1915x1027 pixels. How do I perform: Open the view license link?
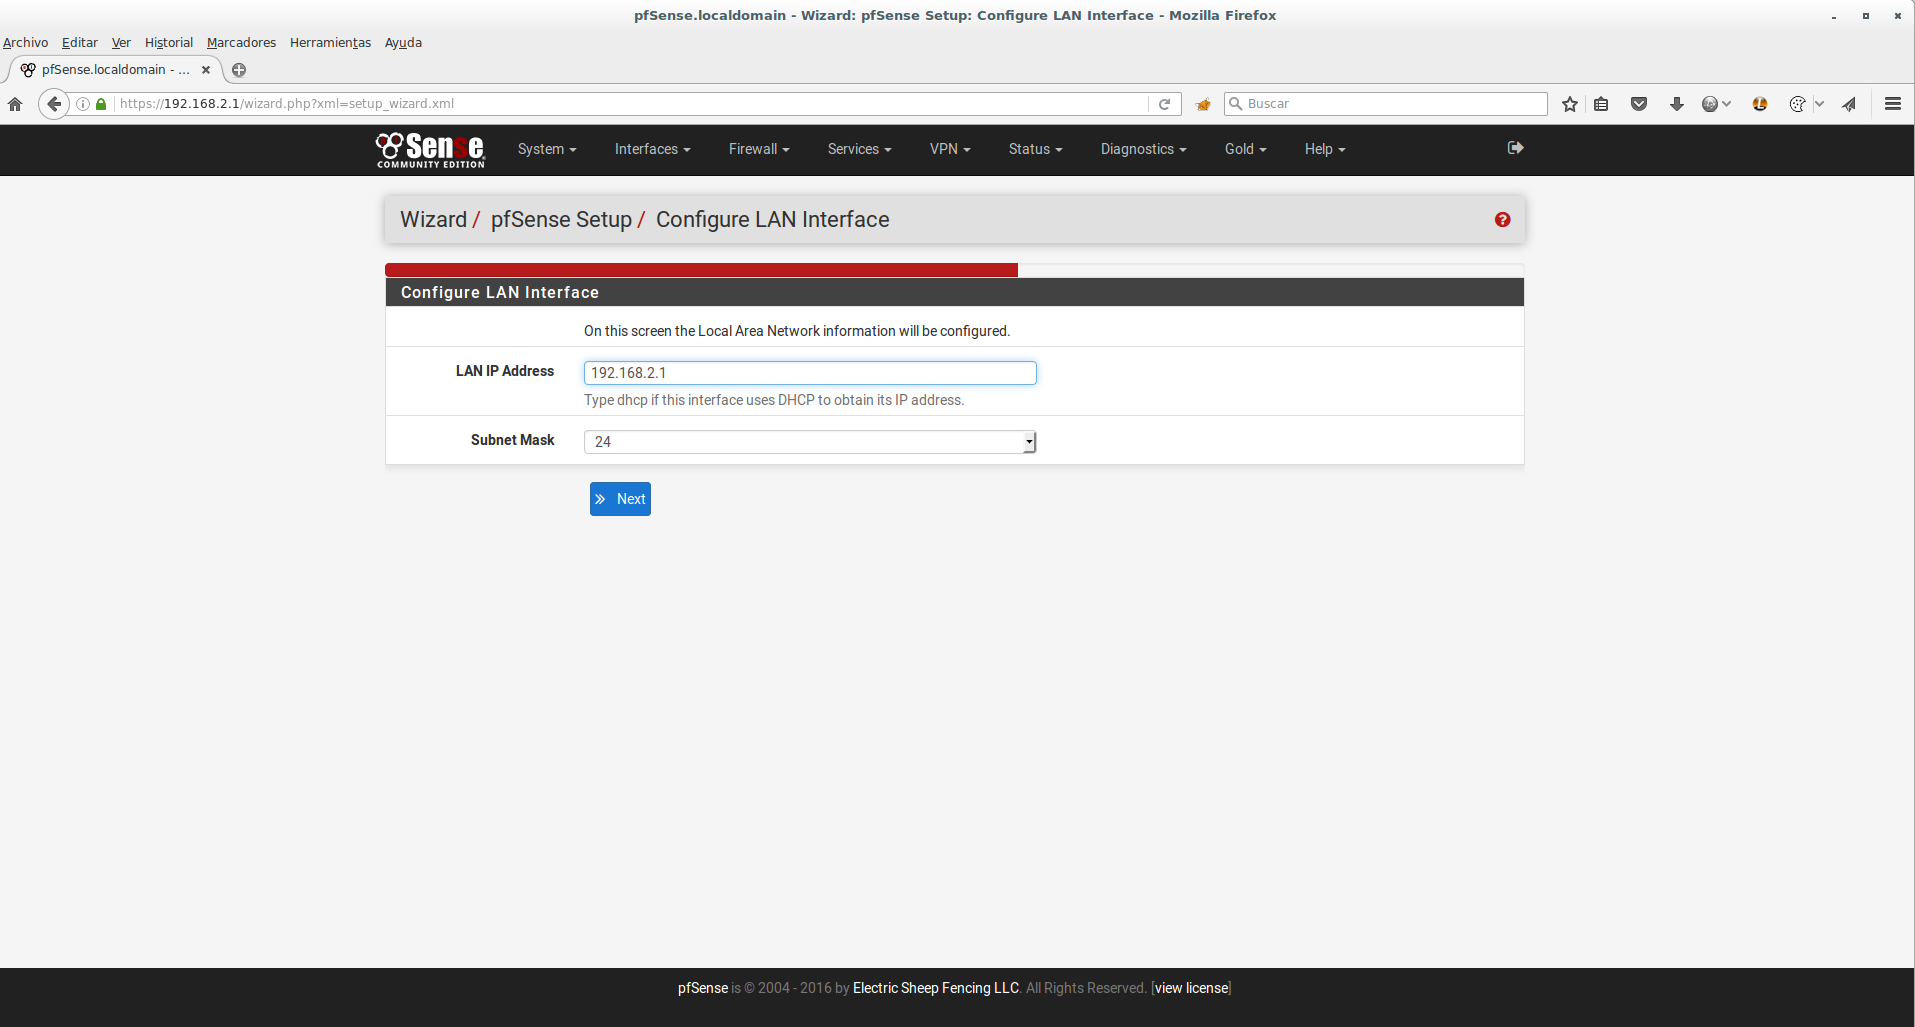1191,988
